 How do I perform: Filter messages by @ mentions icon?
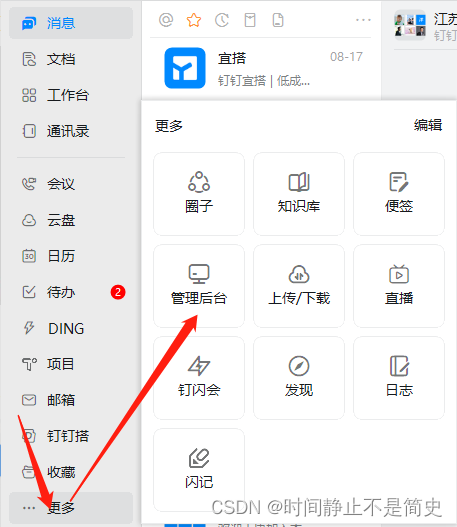click(x=166, y=20)
